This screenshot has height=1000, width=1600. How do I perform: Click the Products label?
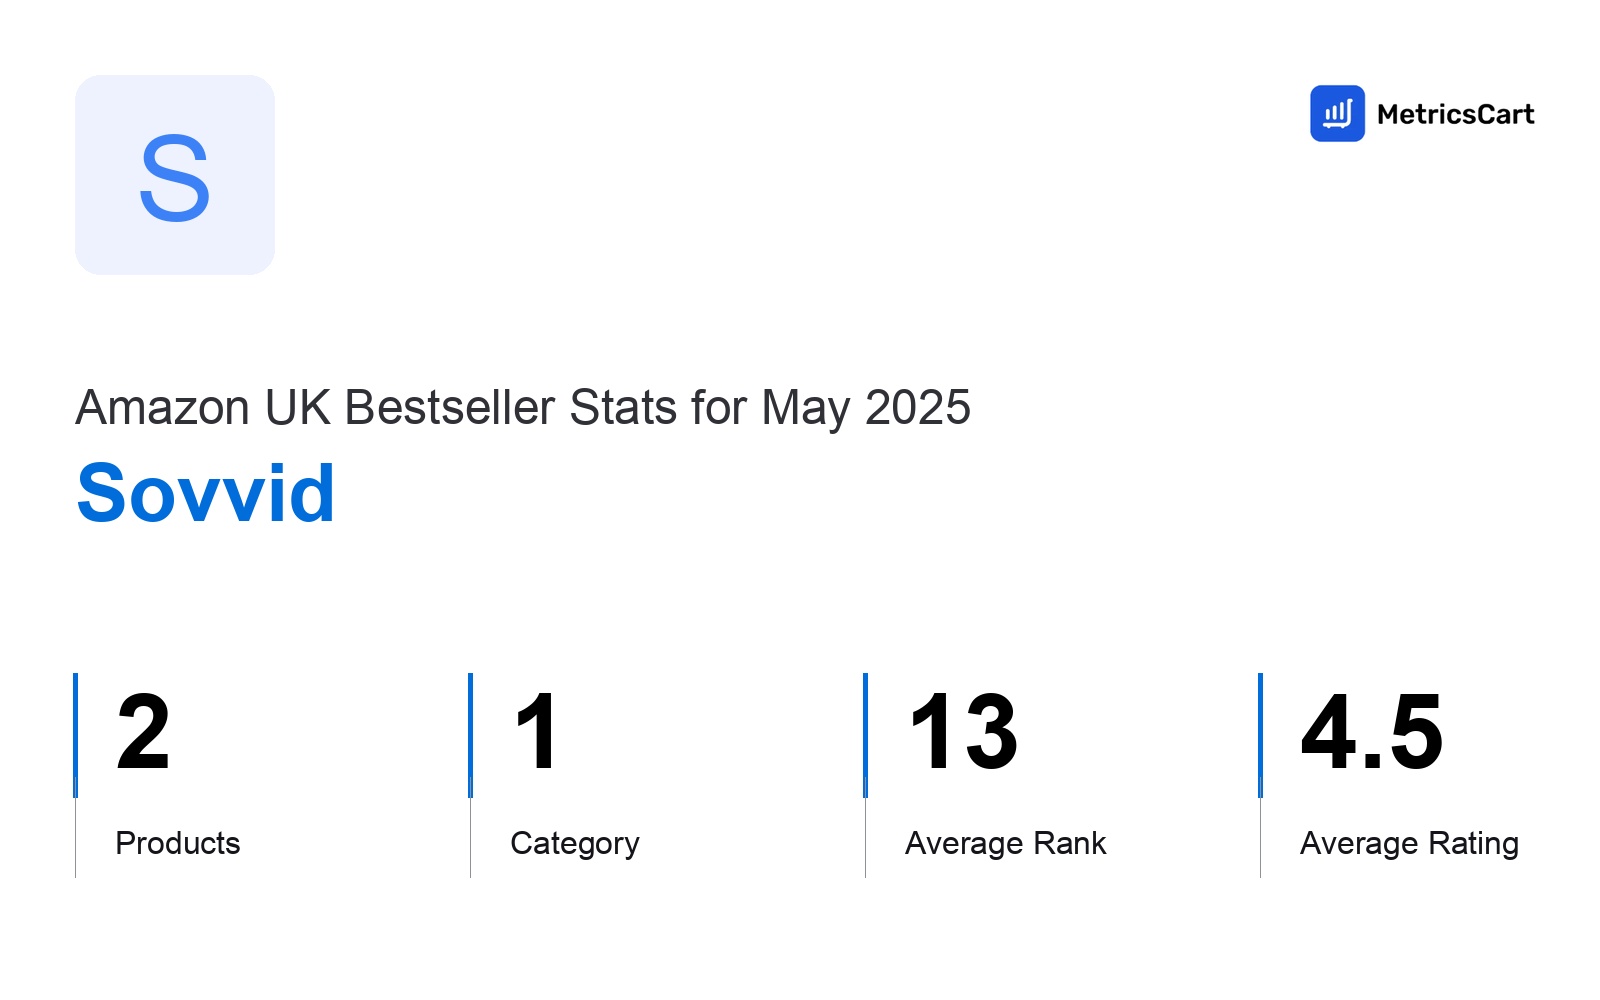coord(178,843)
